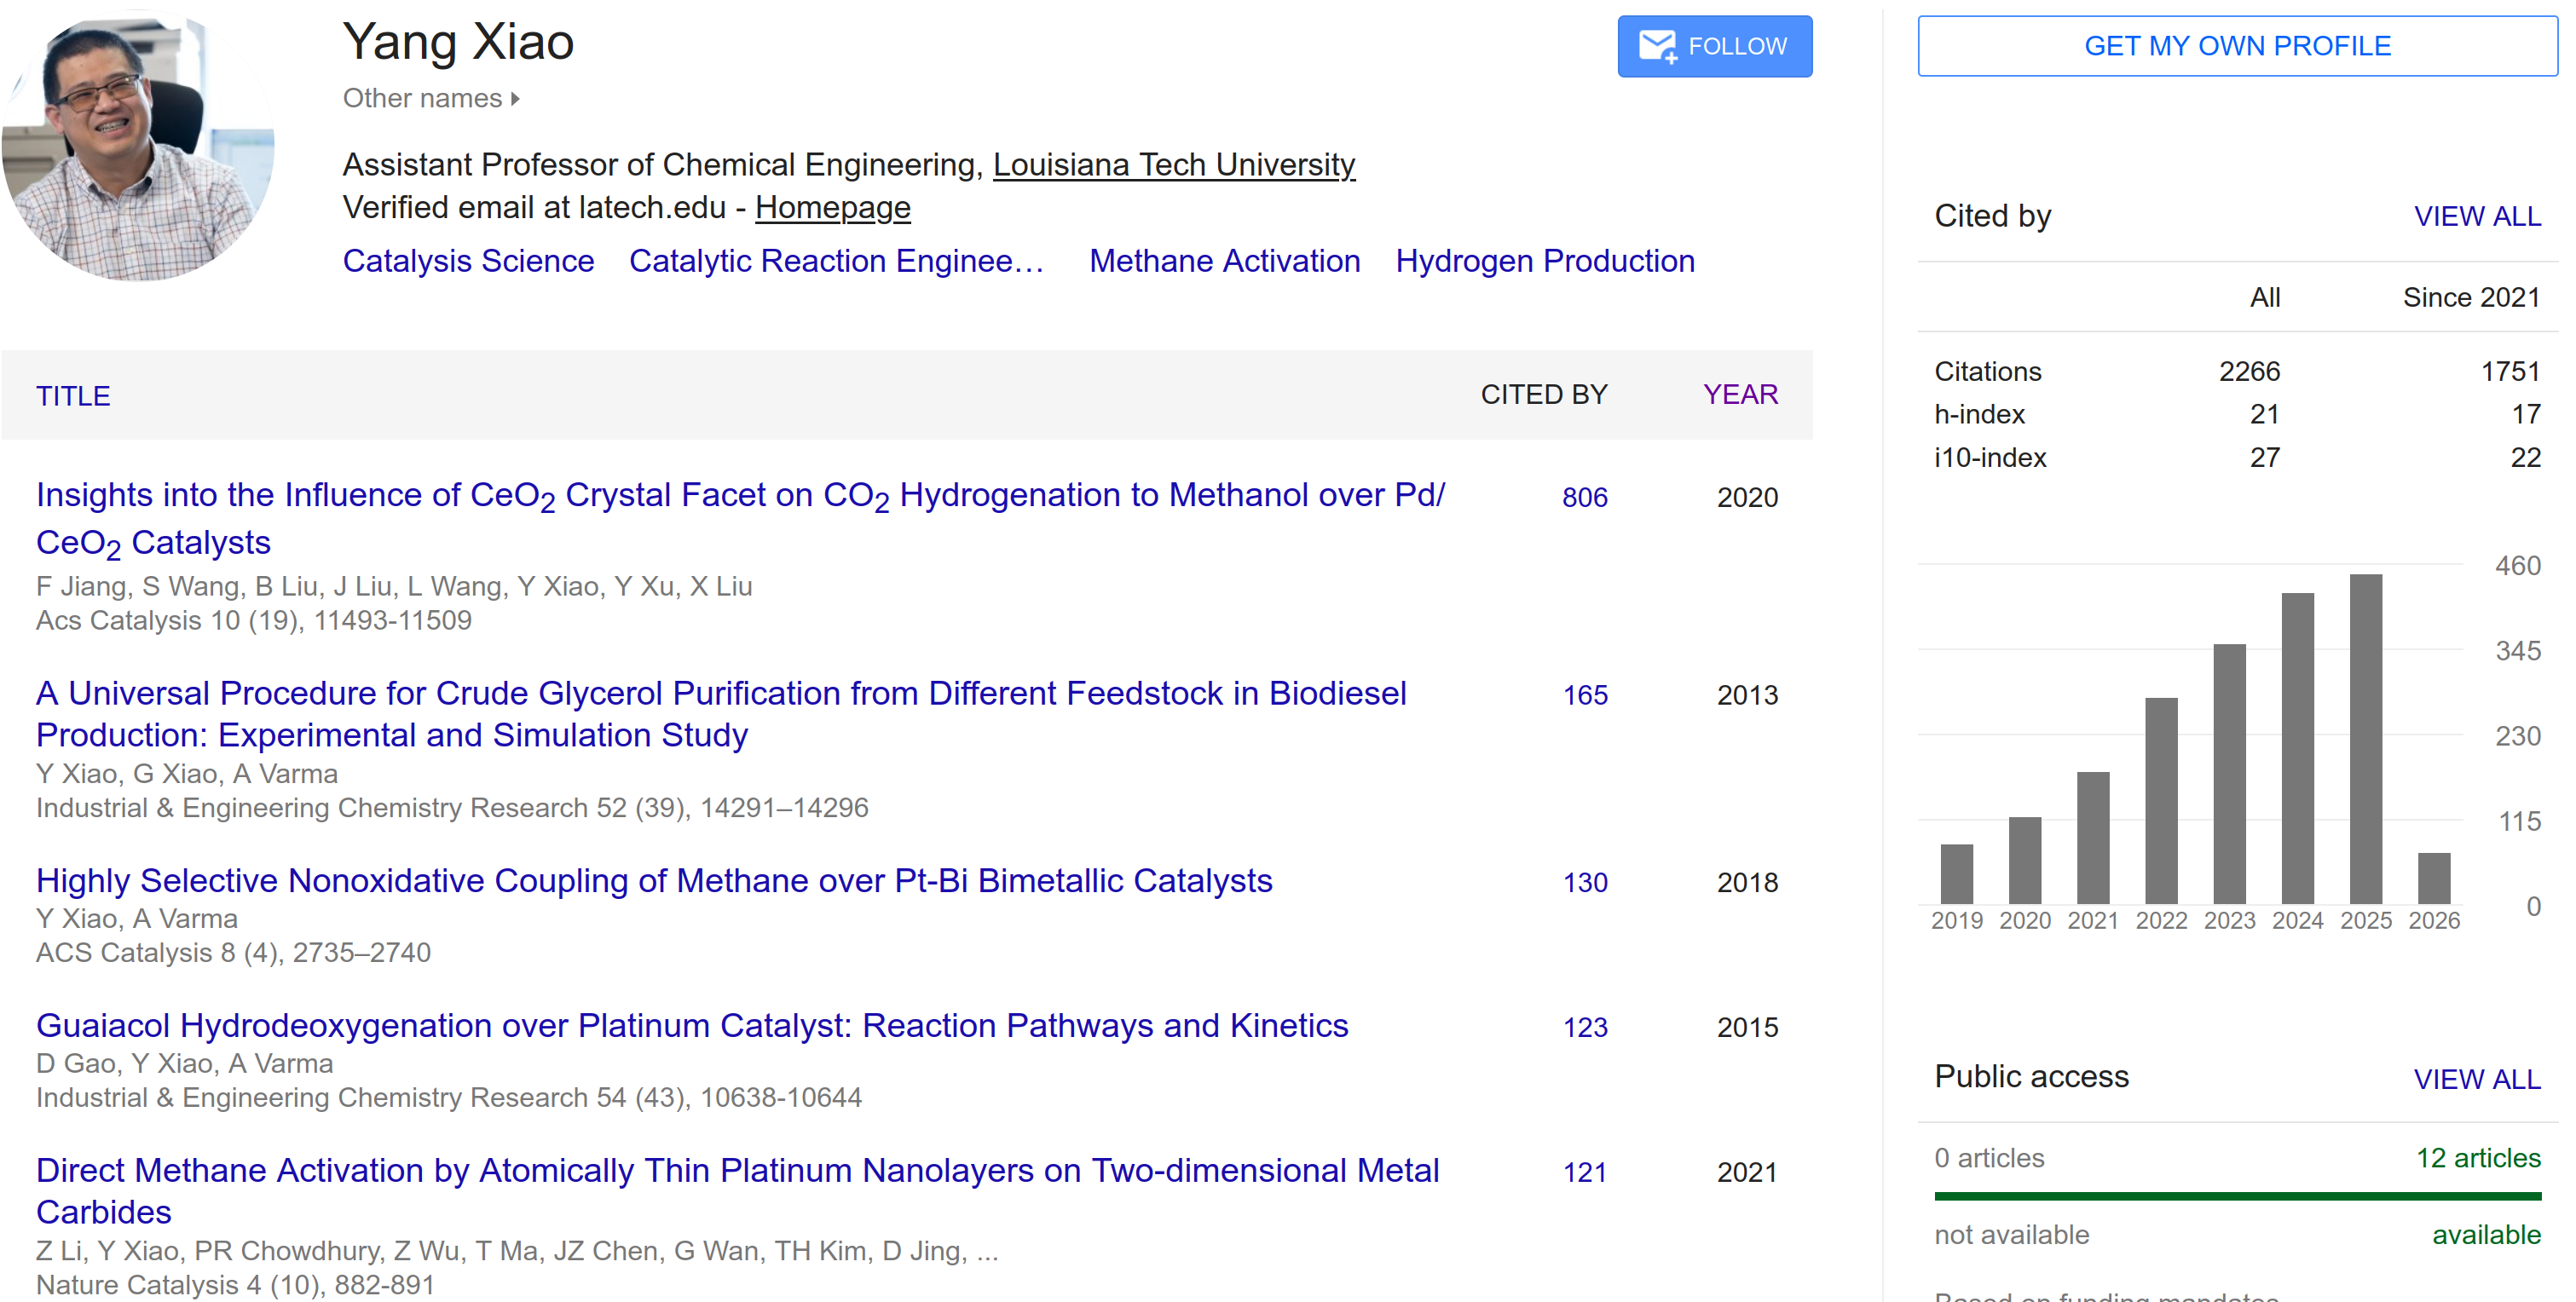The width and height of the screenshot is (2576, 1302).
Task: Open the Pt-Bi Bimetallic Catalysts paper
Action: click(654, 881)
